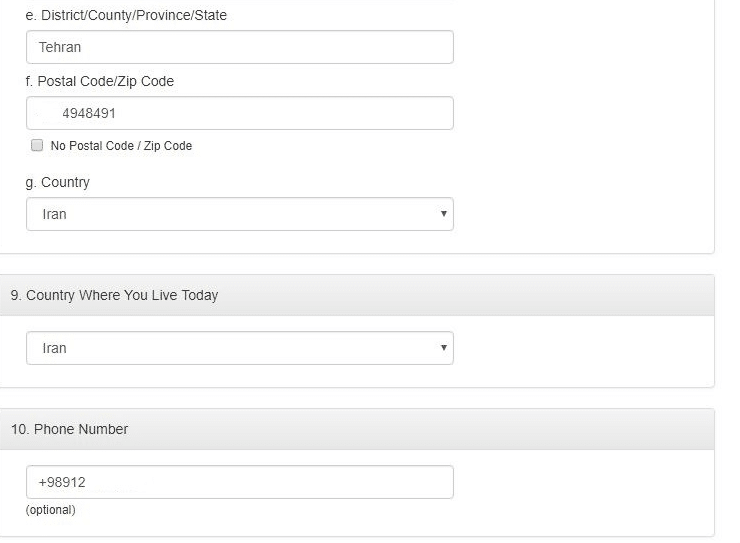Focus the District/County/Province/State field containing Tehran
Screen dimensions: 740x543
(240, 47)
